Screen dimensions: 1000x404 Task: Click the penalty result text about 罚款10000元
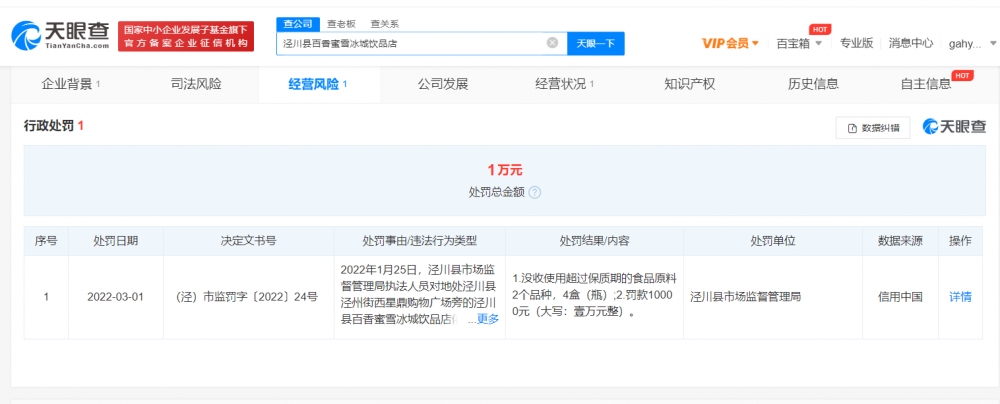[594, 296]
